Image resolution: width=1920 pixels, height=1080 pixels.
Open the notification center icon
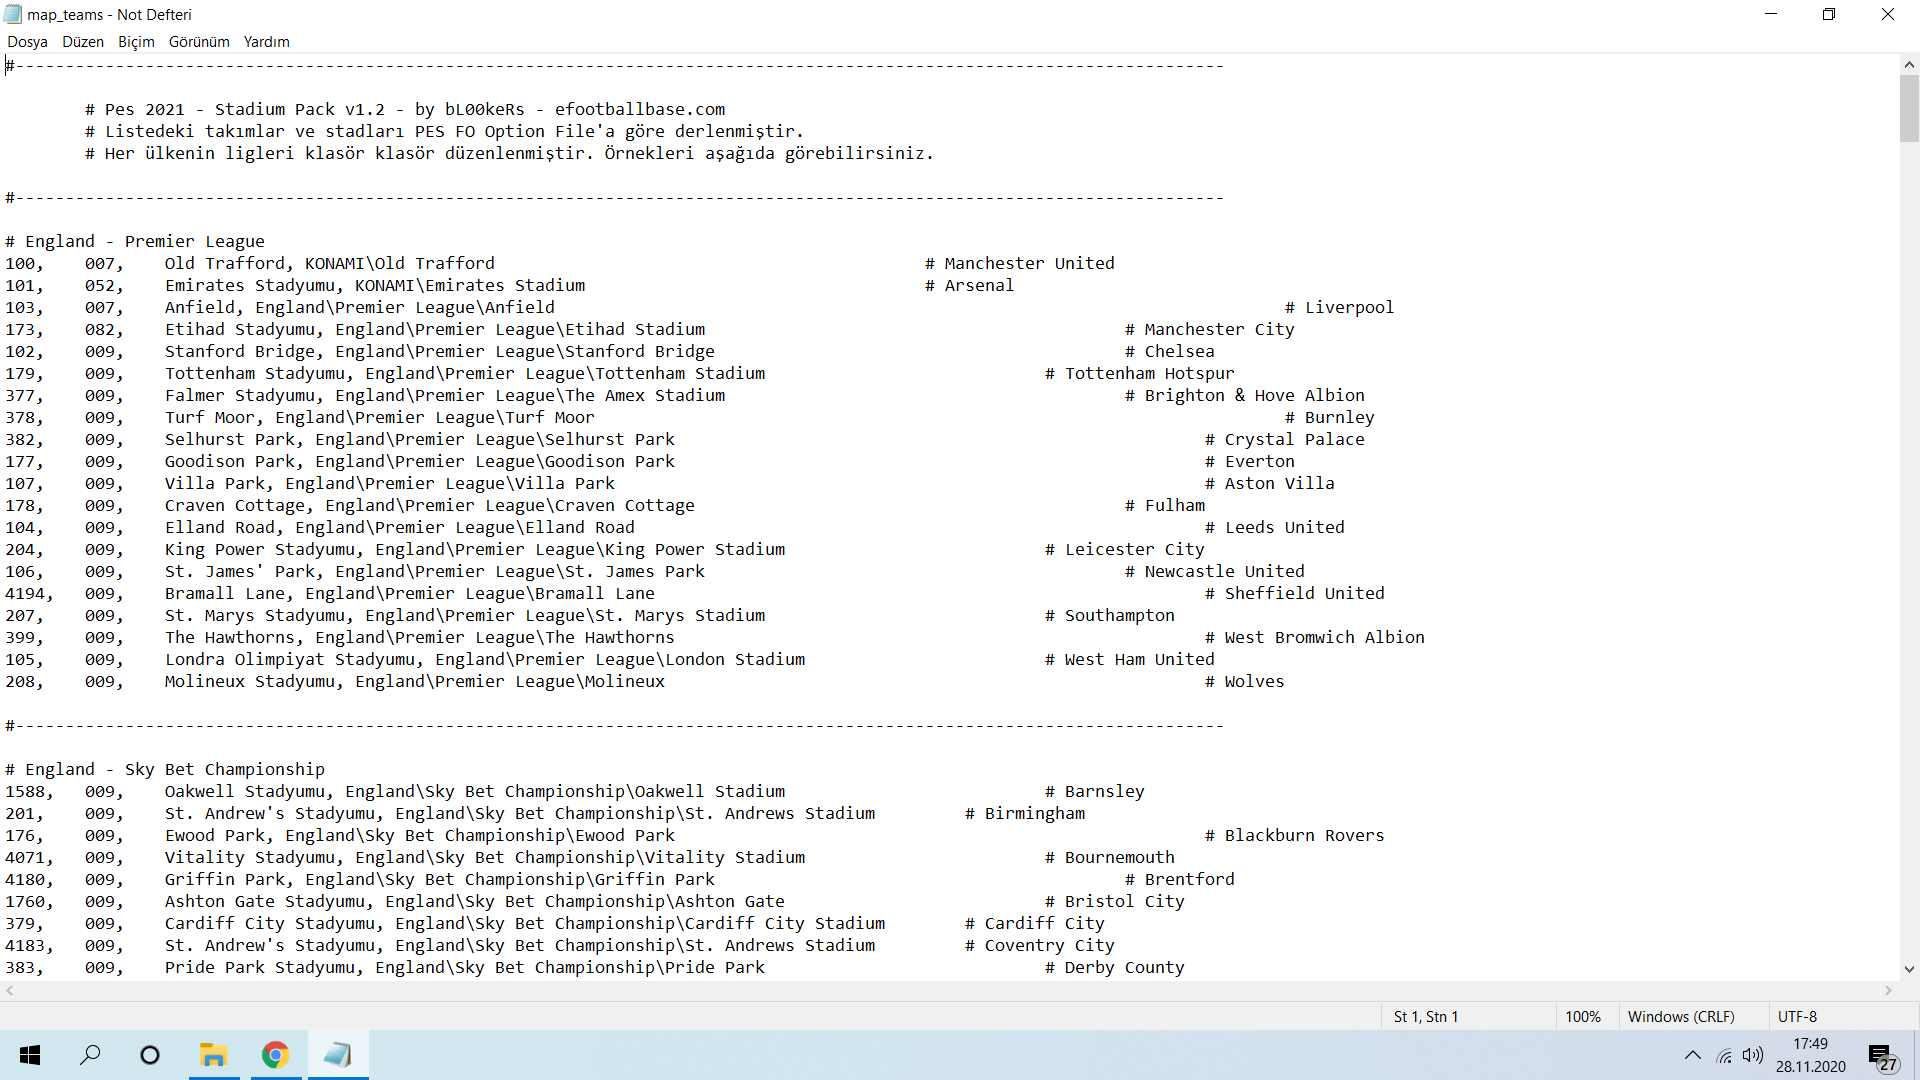[x=1881, y=1056]
